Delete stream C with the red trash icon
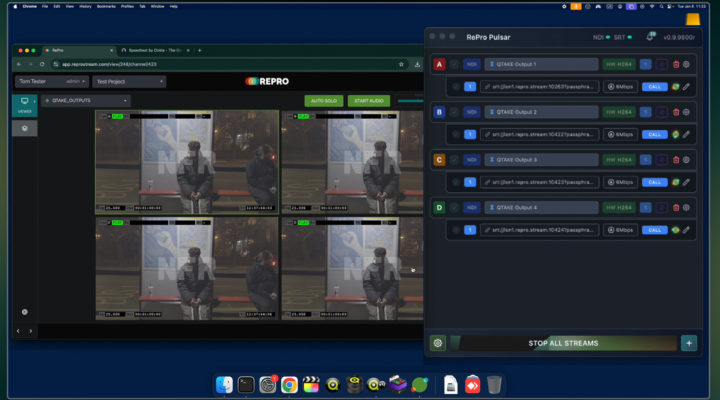The width and height of the screenshot is (720, 400). pyautogui.click(x=676, y=160)
